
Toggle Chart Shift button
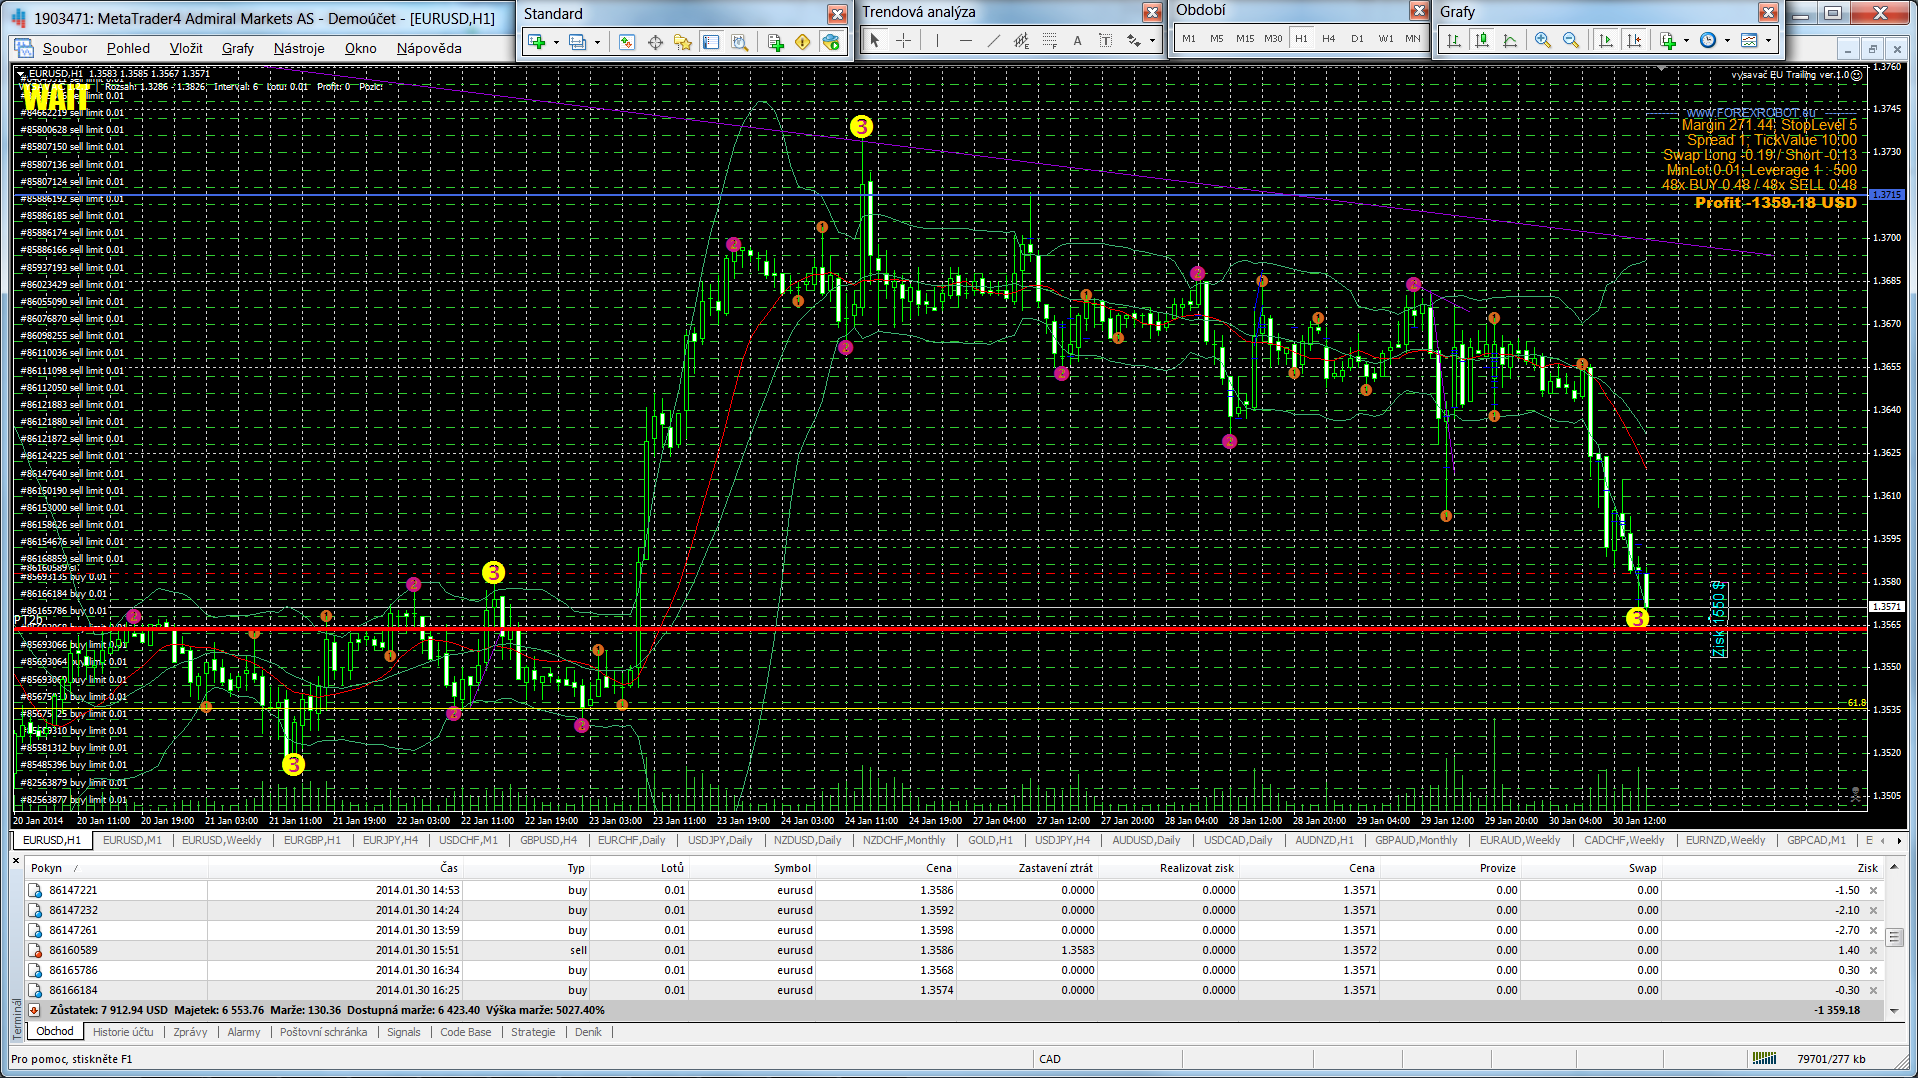click(x=1634, y=40)
